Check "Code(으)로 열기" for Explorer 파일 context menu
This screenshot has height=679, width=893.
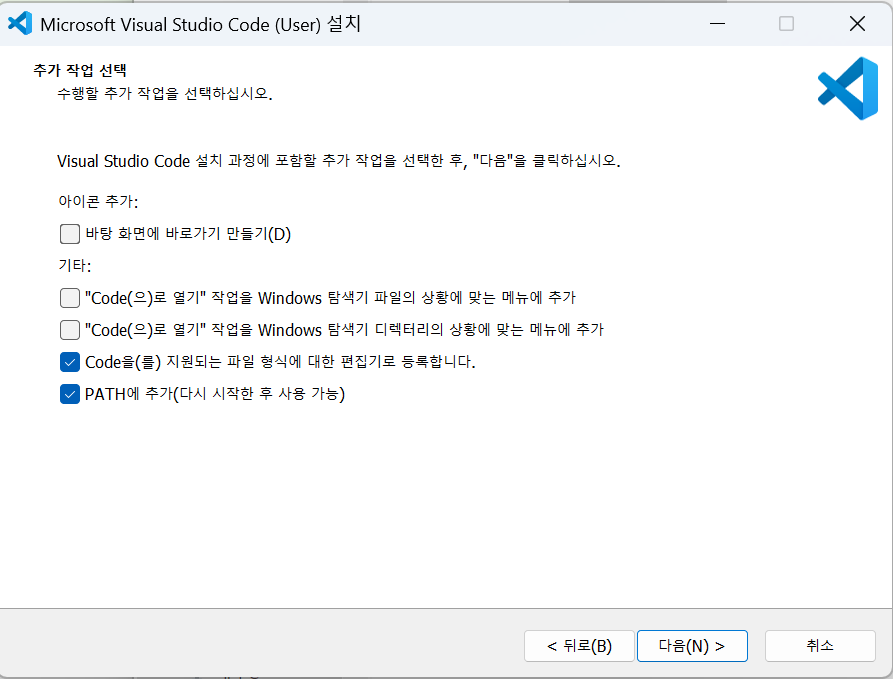(x=69, y=298)
